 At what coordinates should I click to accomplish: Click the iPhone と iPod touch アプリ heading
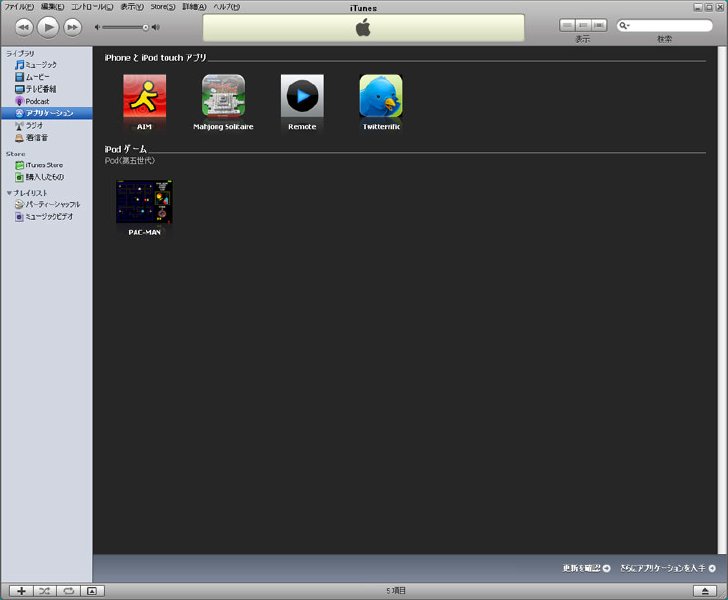155,58
